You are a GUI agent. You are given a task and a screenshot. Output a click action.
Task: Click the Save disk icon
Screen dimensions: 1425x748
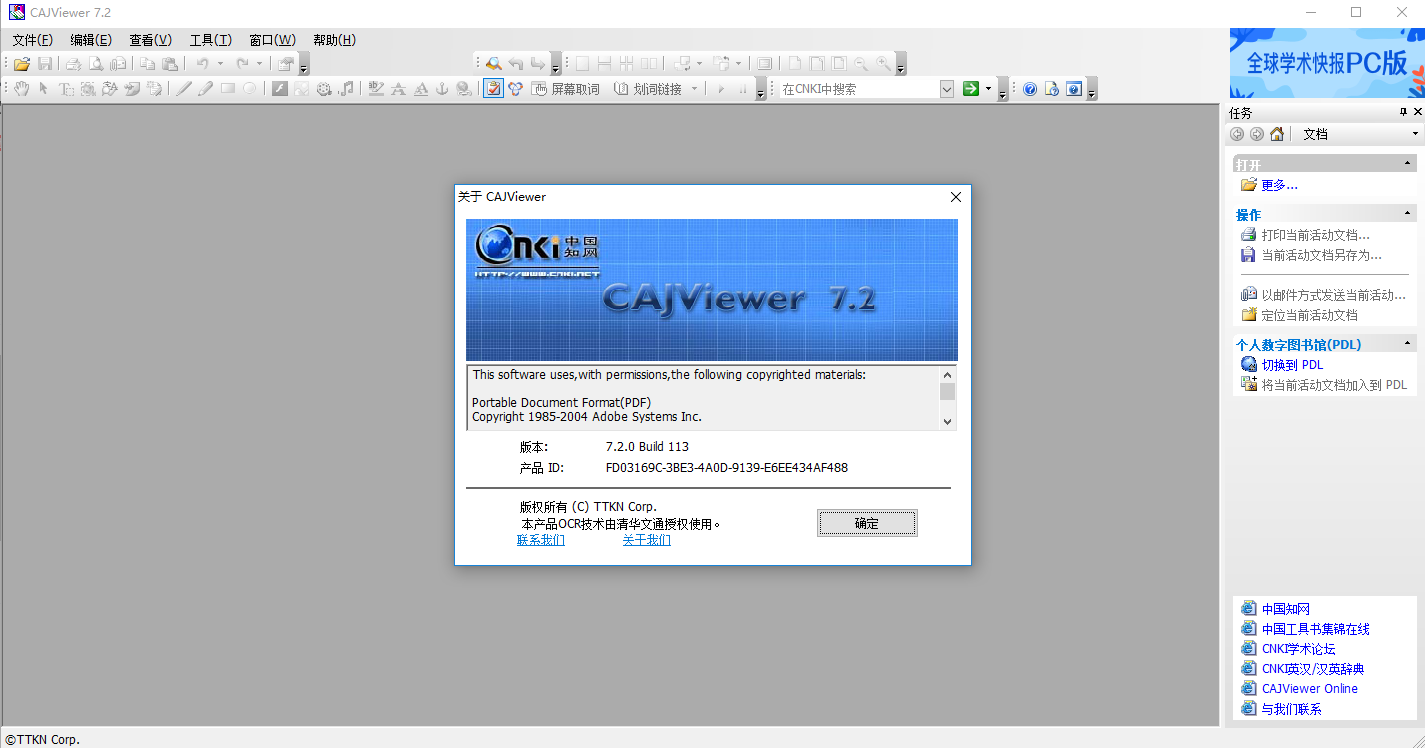[45, 64]
